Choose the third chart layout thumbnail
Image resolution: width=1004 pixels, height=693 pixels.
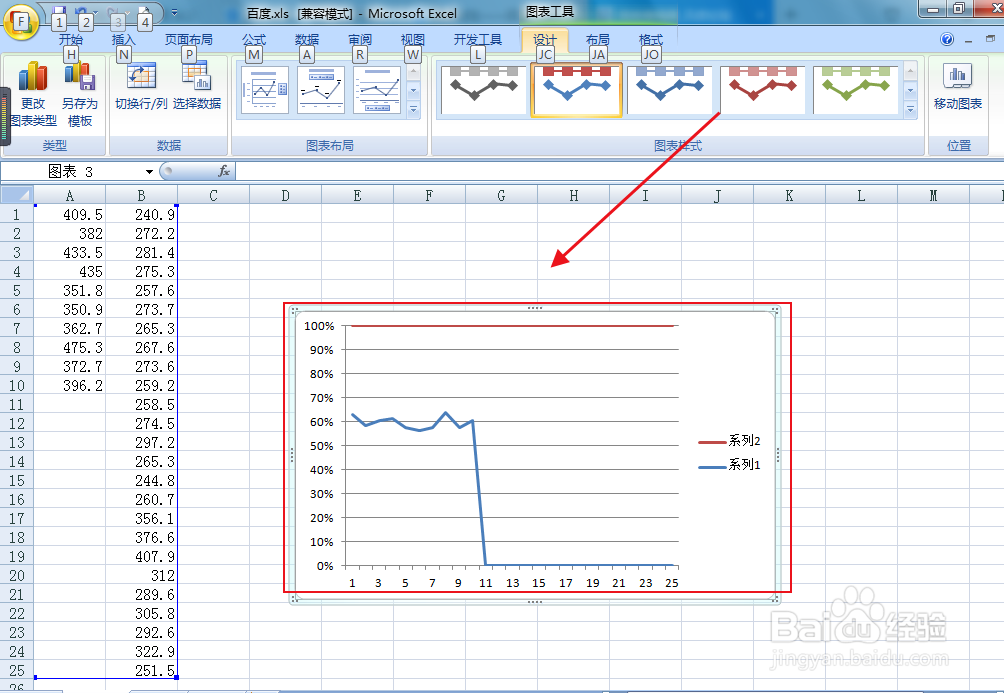tap(377, 90)
